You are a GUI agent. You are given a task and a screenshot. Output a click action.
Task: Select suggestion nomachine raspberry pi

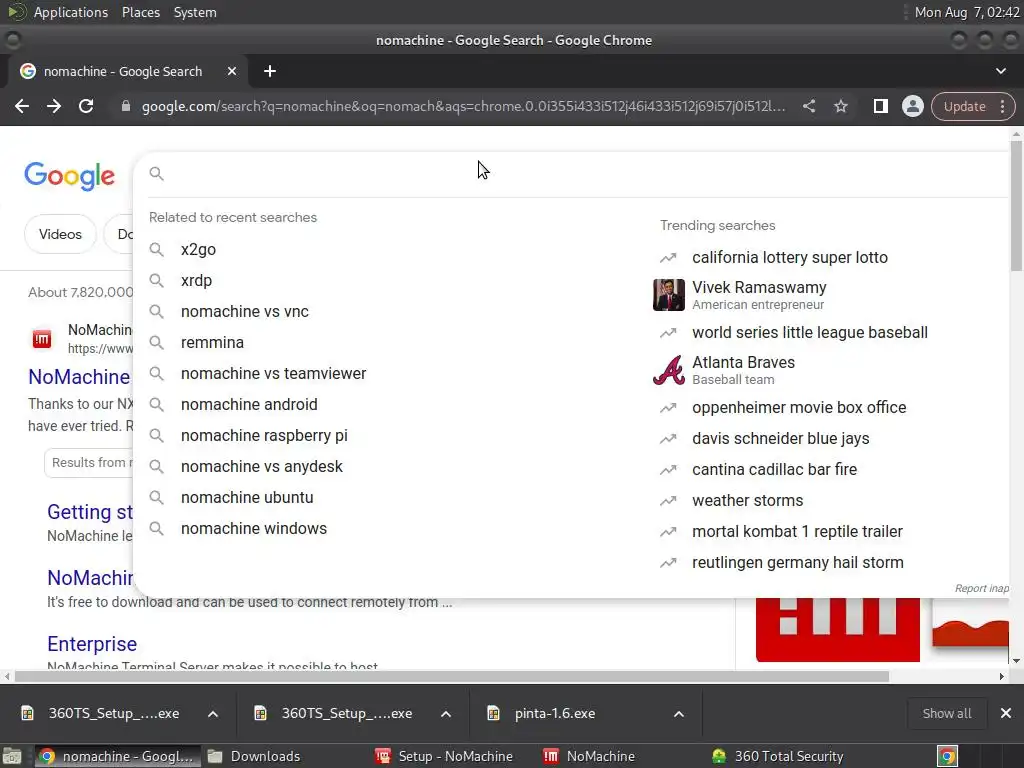(264, 436)
